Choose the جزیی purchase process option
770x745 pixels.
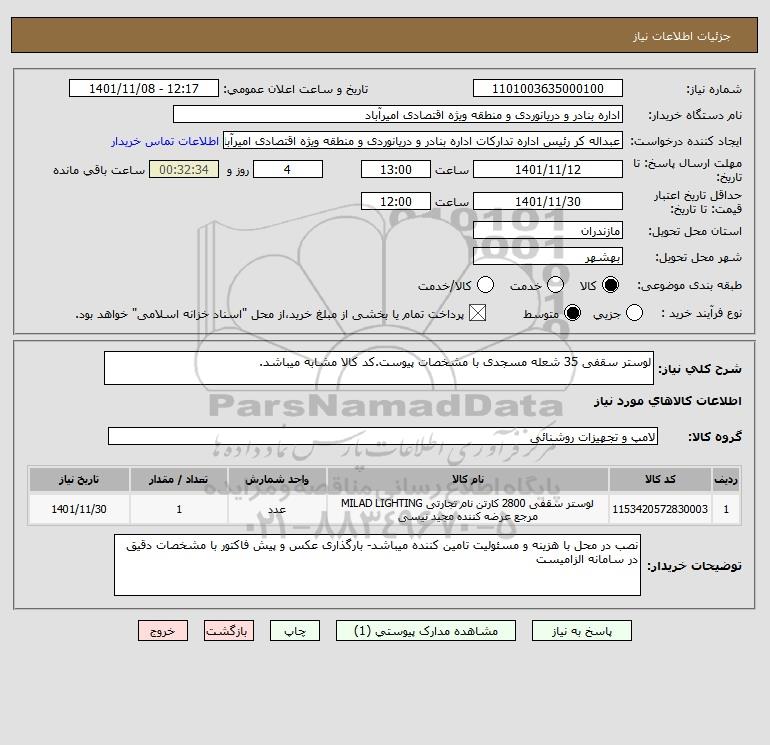tap(634, 313)
